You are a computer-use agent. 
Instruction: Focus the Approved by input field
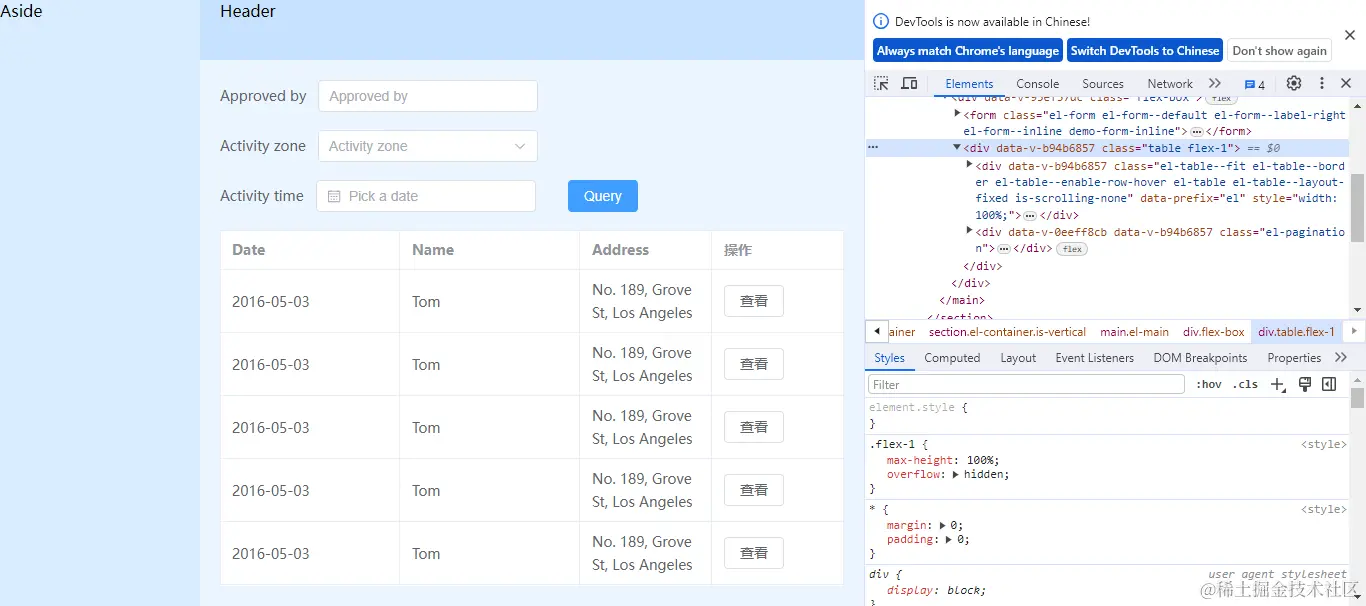428,96
